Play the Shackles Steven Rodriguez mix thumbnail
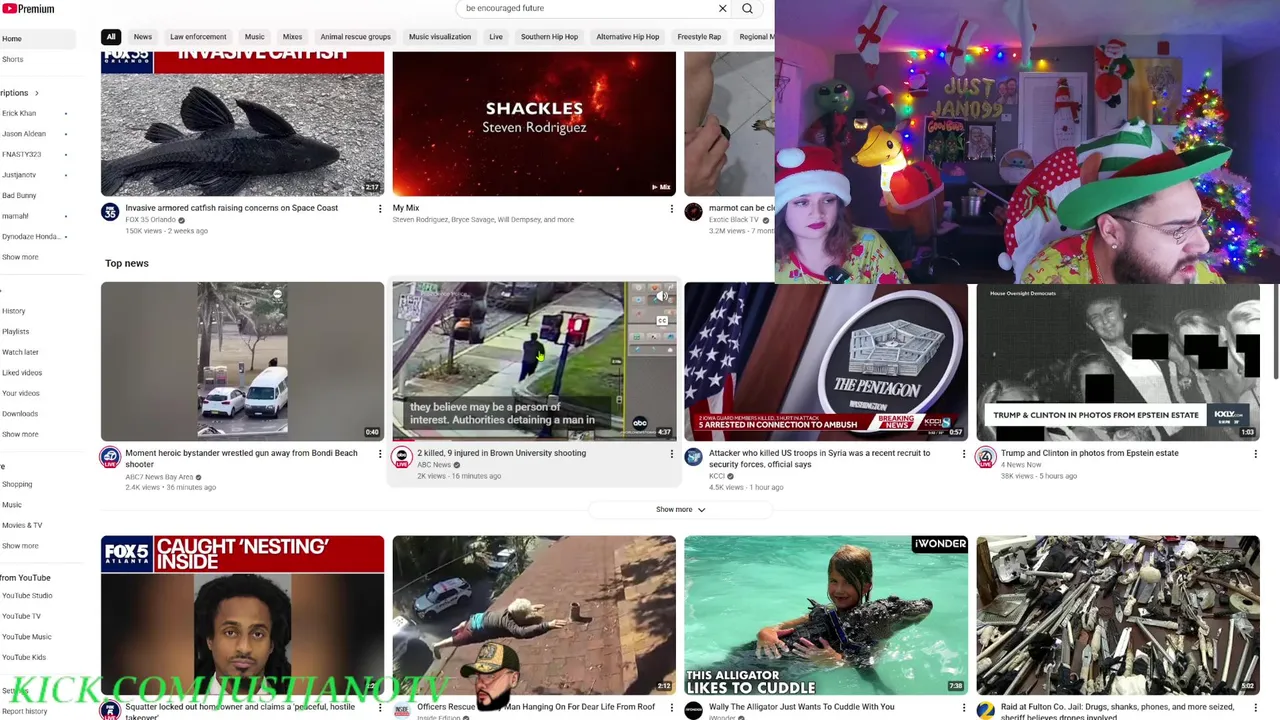 tap(534, 123)
